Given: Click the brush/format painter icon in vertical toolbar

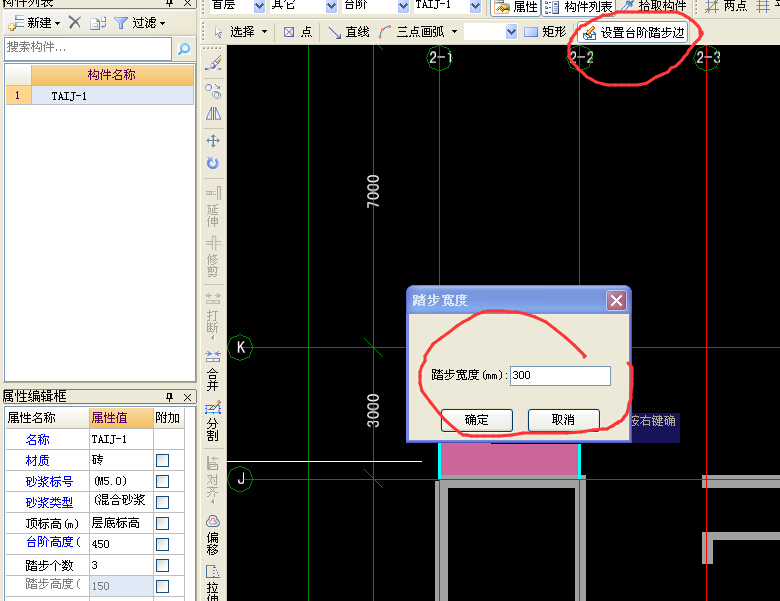Looking at the screenshot, I should coord(213,63).
